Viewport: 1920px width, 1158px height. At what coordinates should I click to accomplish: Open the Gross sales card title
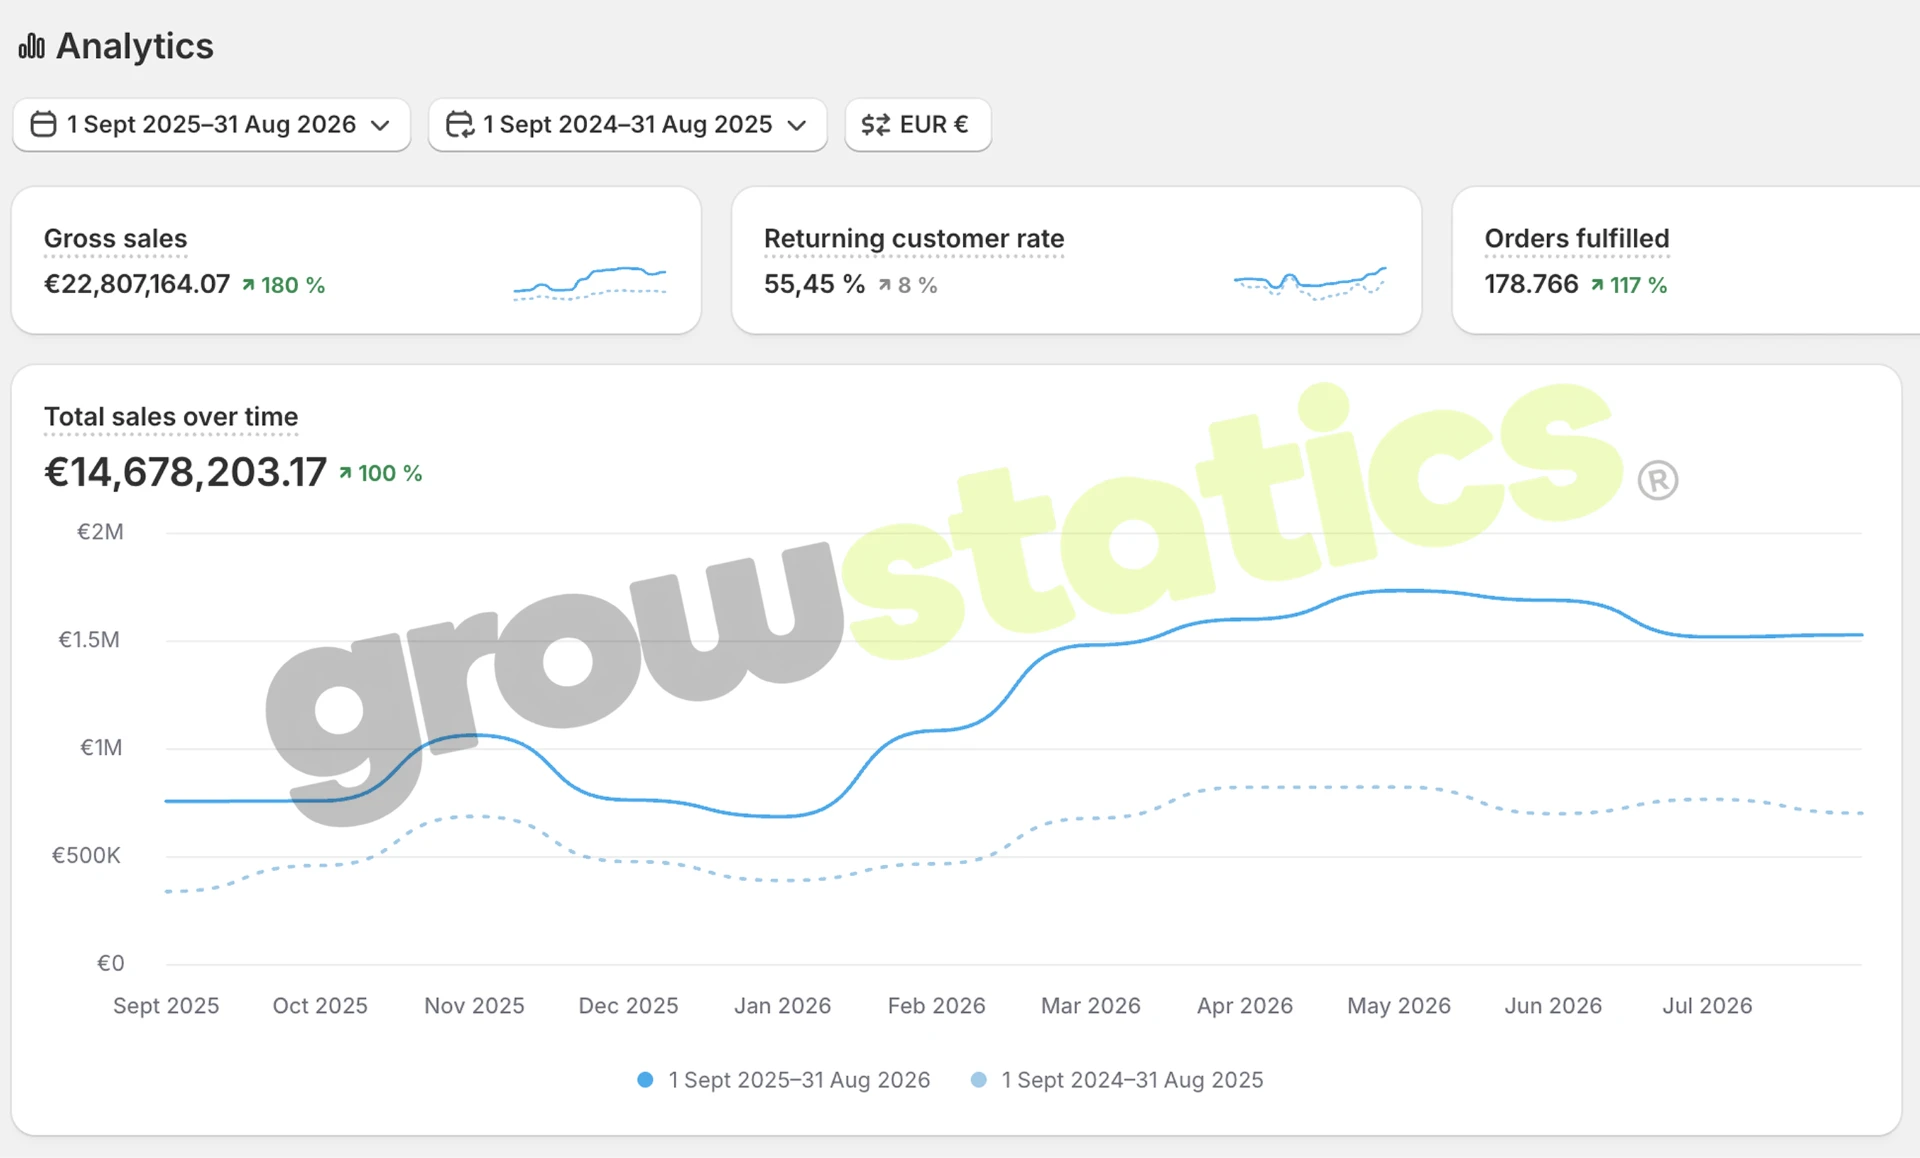click(115, 238)
